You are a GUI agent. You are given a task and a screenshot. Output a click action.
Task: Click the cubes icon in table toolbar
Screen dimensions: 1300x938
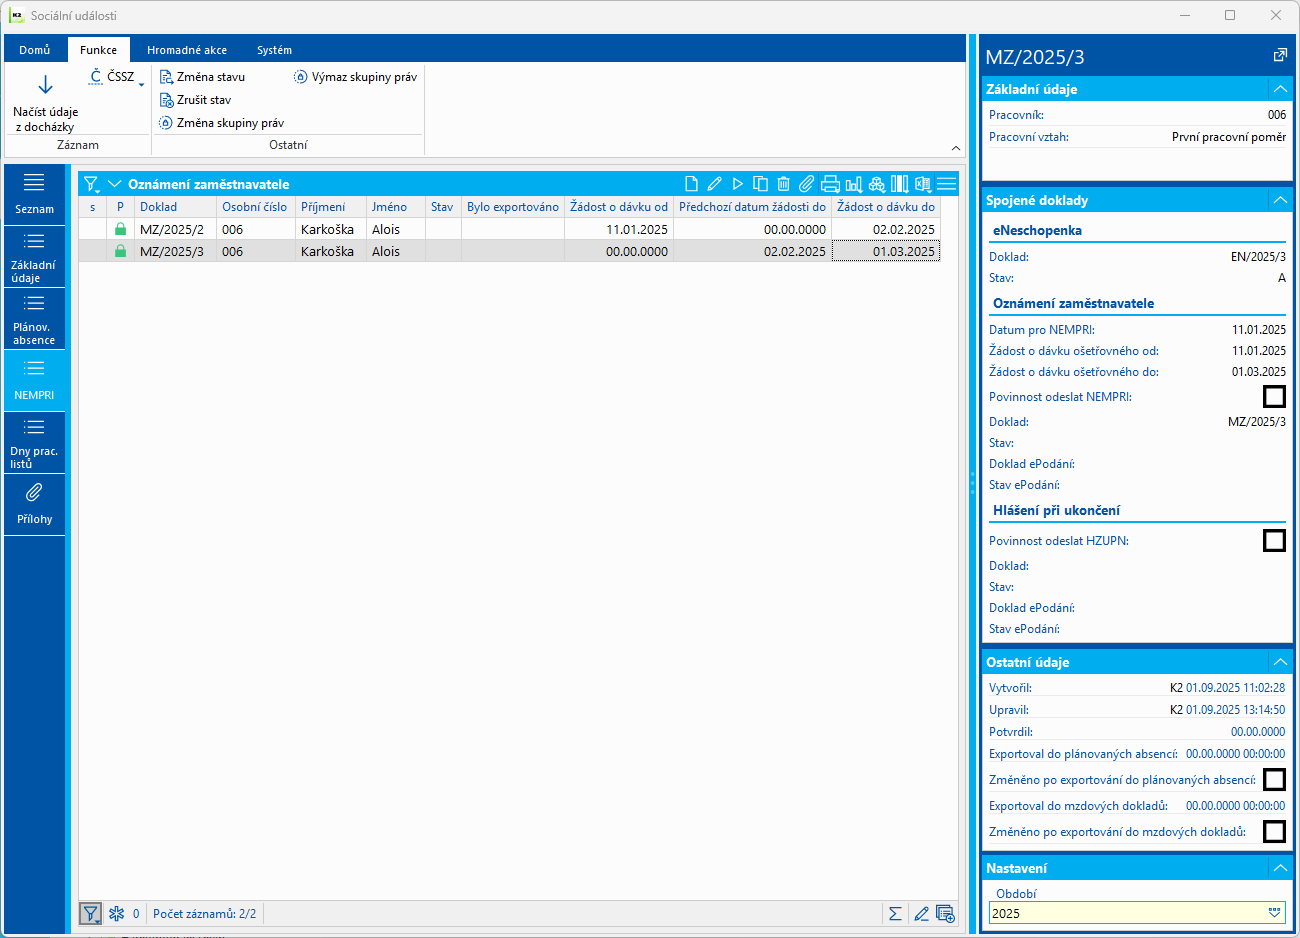click(877, 184)
